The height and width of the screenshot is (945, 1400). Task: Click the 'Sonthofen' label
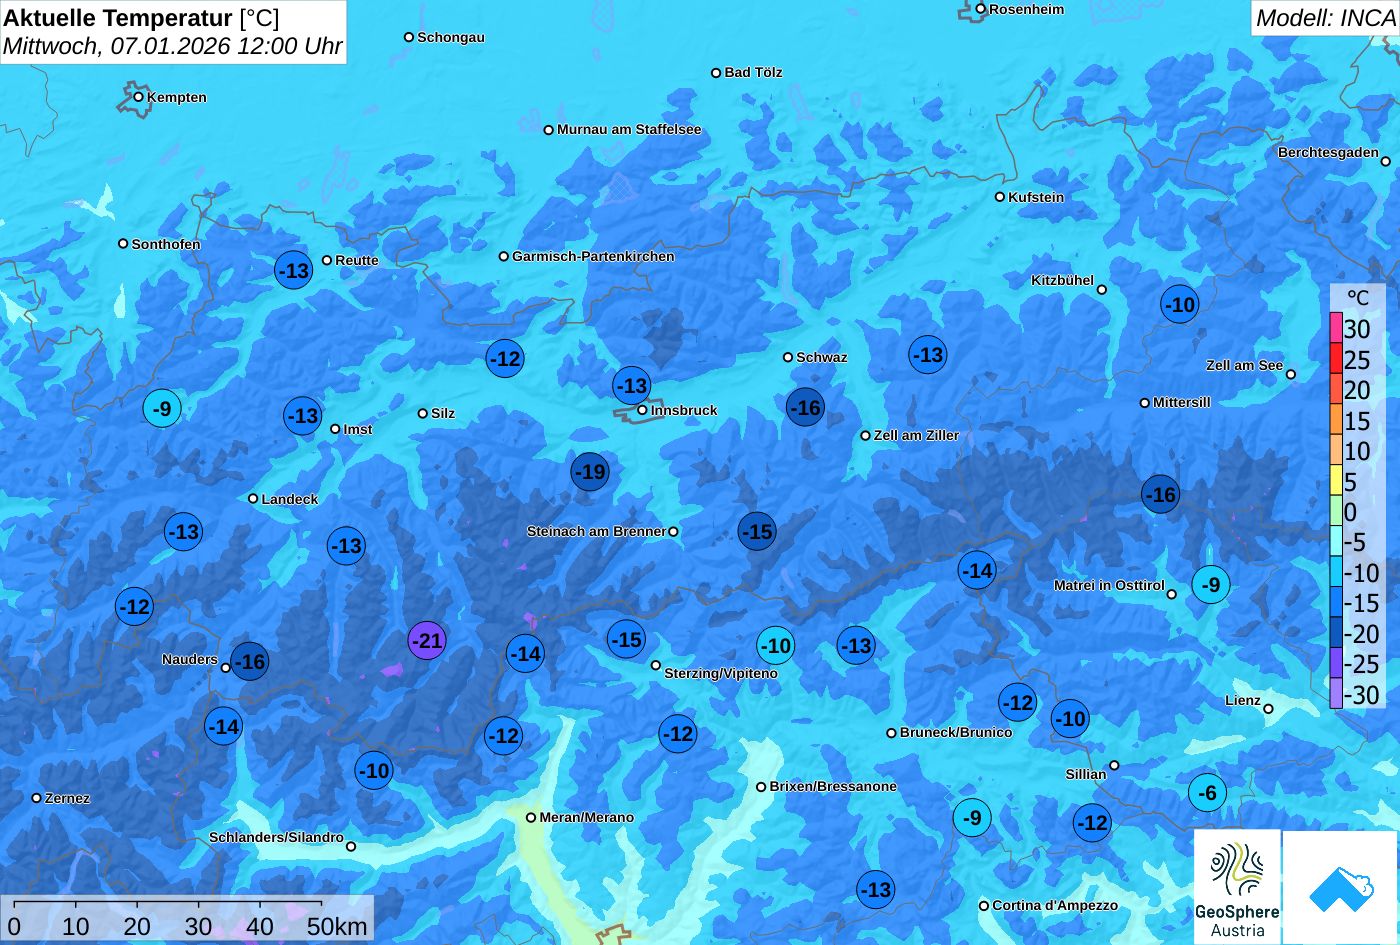tap(166, 244)
